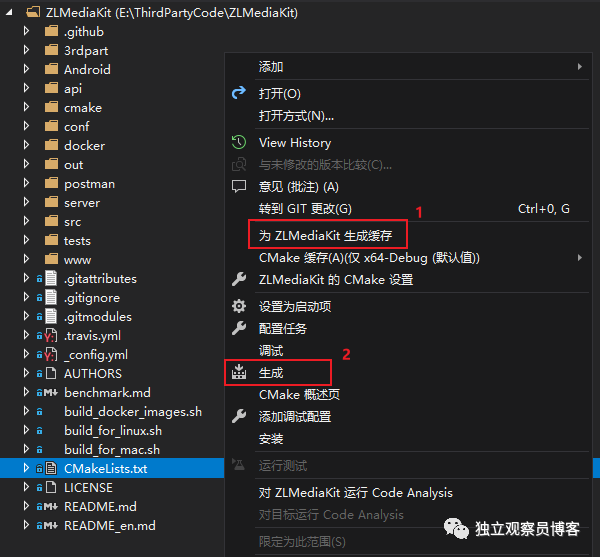Select README_en.md file row
Image resolution: width=600 pixels, height=557 pixels.
tap(112, 526)
